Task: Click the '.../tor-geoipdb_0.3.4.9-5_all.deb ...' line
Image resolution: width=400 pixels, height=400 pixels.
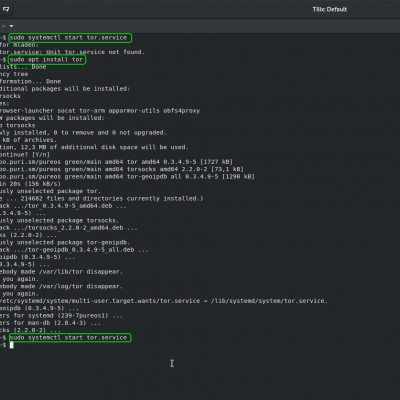Action: (x=74, y=250)
